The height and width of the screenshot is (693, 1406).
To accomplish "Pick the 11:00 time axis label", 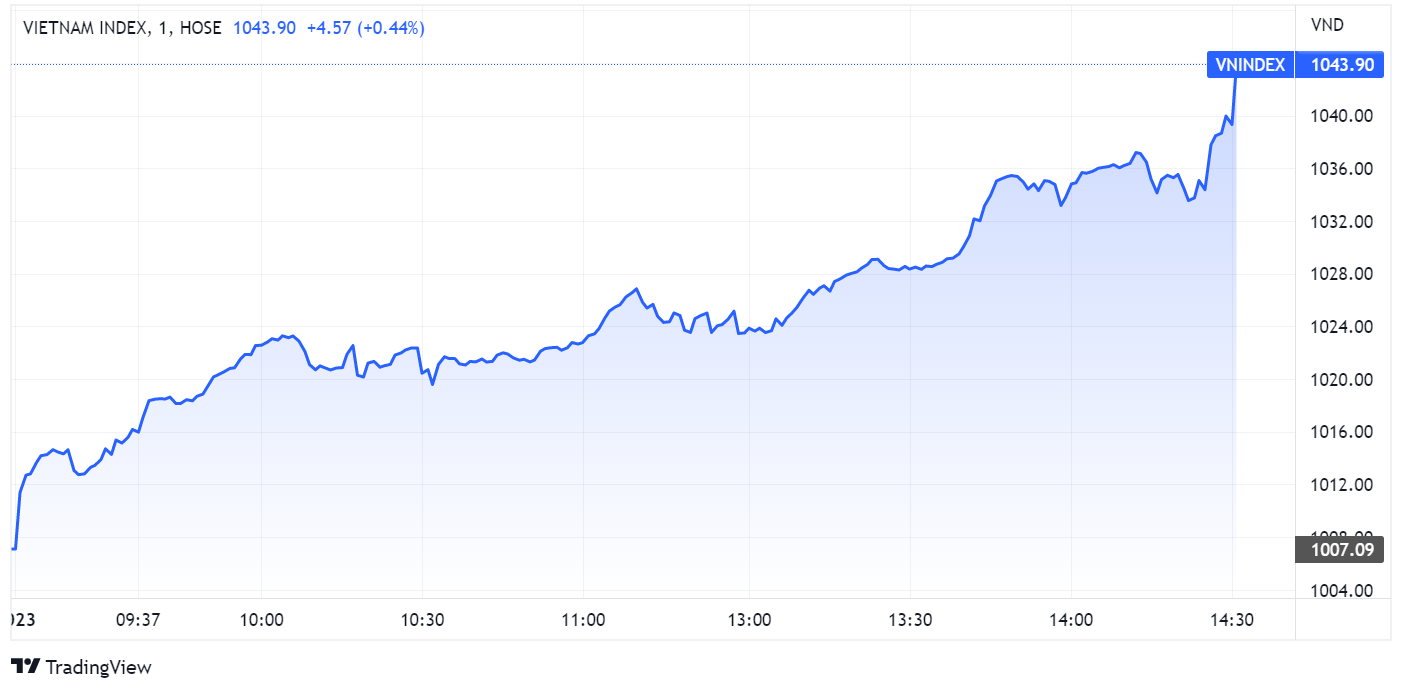I will (x=584, y=620).
